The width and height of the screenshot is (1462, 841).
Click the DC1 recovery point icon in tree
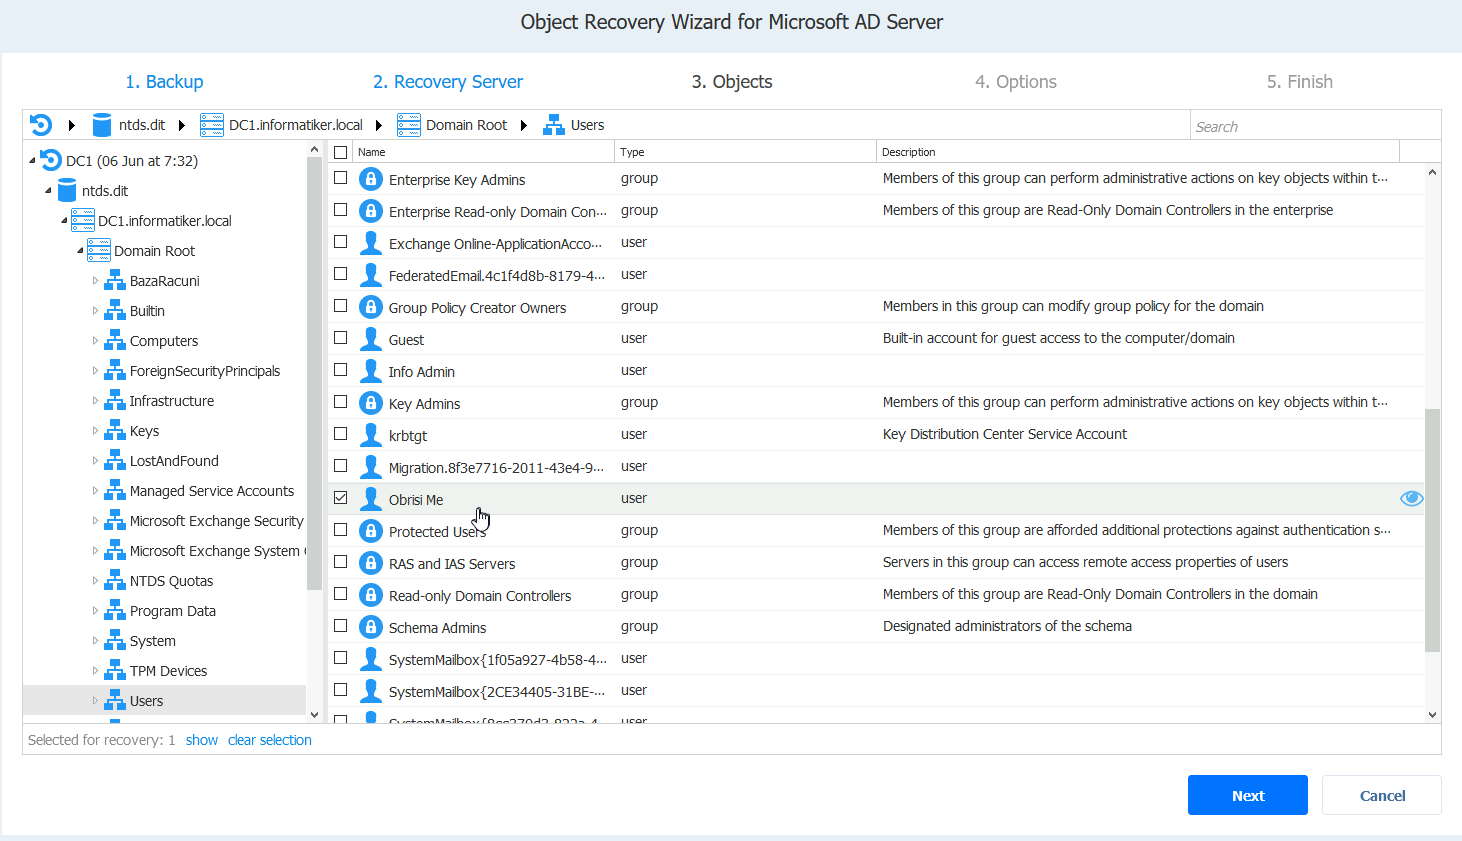(x=51, y=160)
